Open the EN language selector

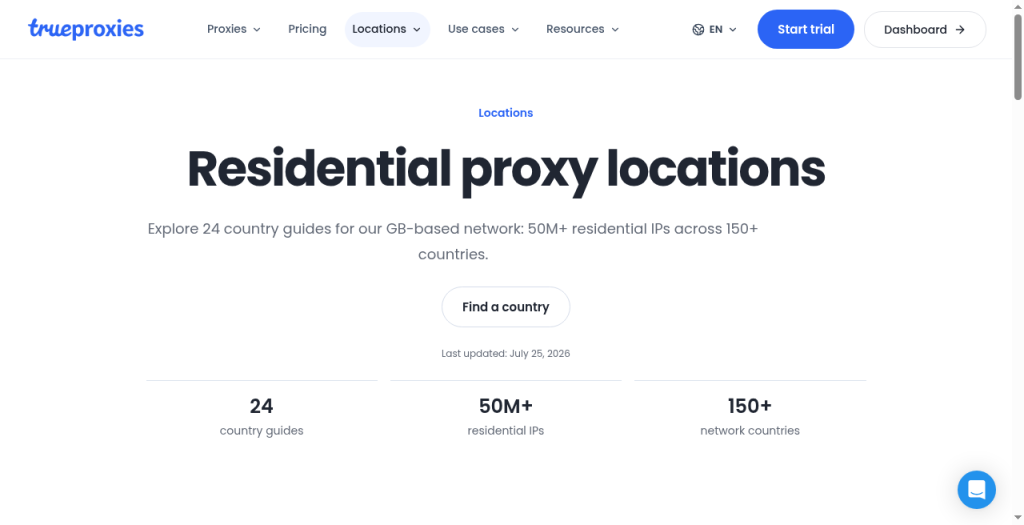(714, 29)
